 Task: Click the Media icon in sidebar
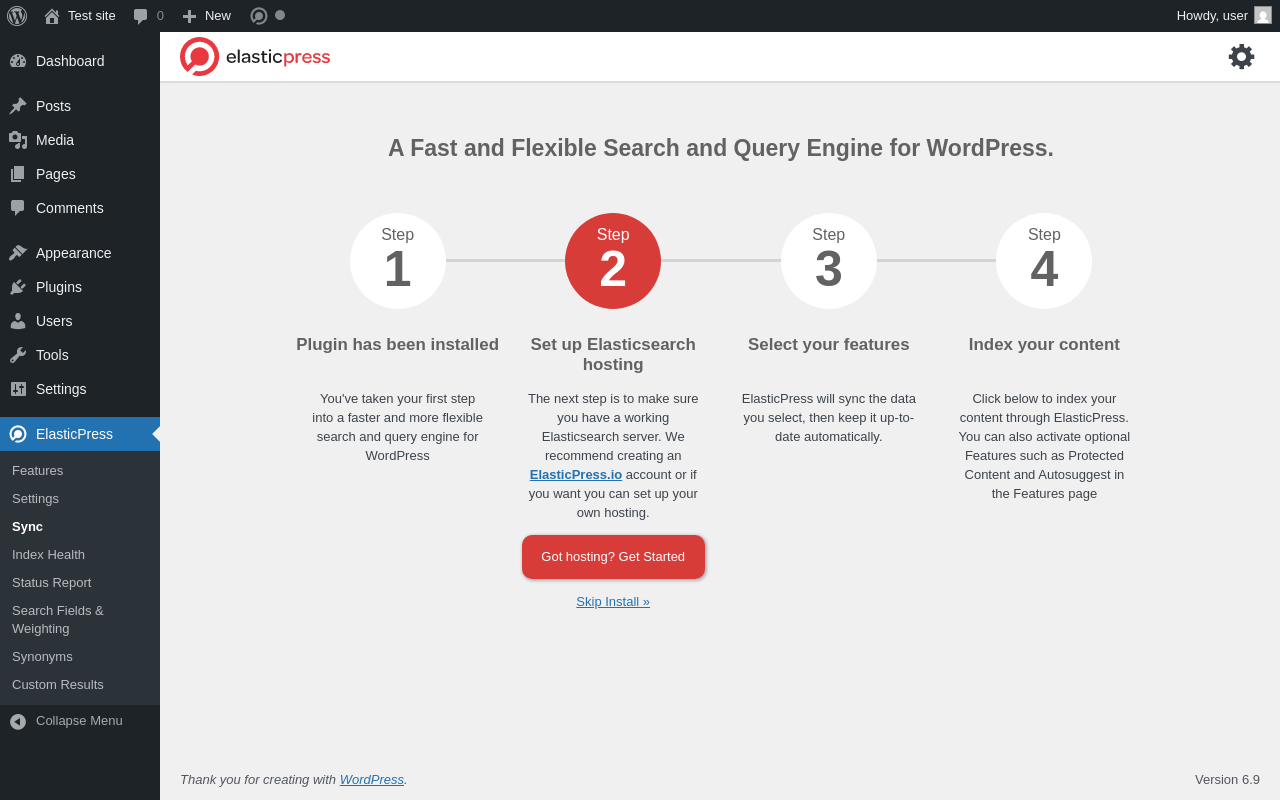(18, 140)
